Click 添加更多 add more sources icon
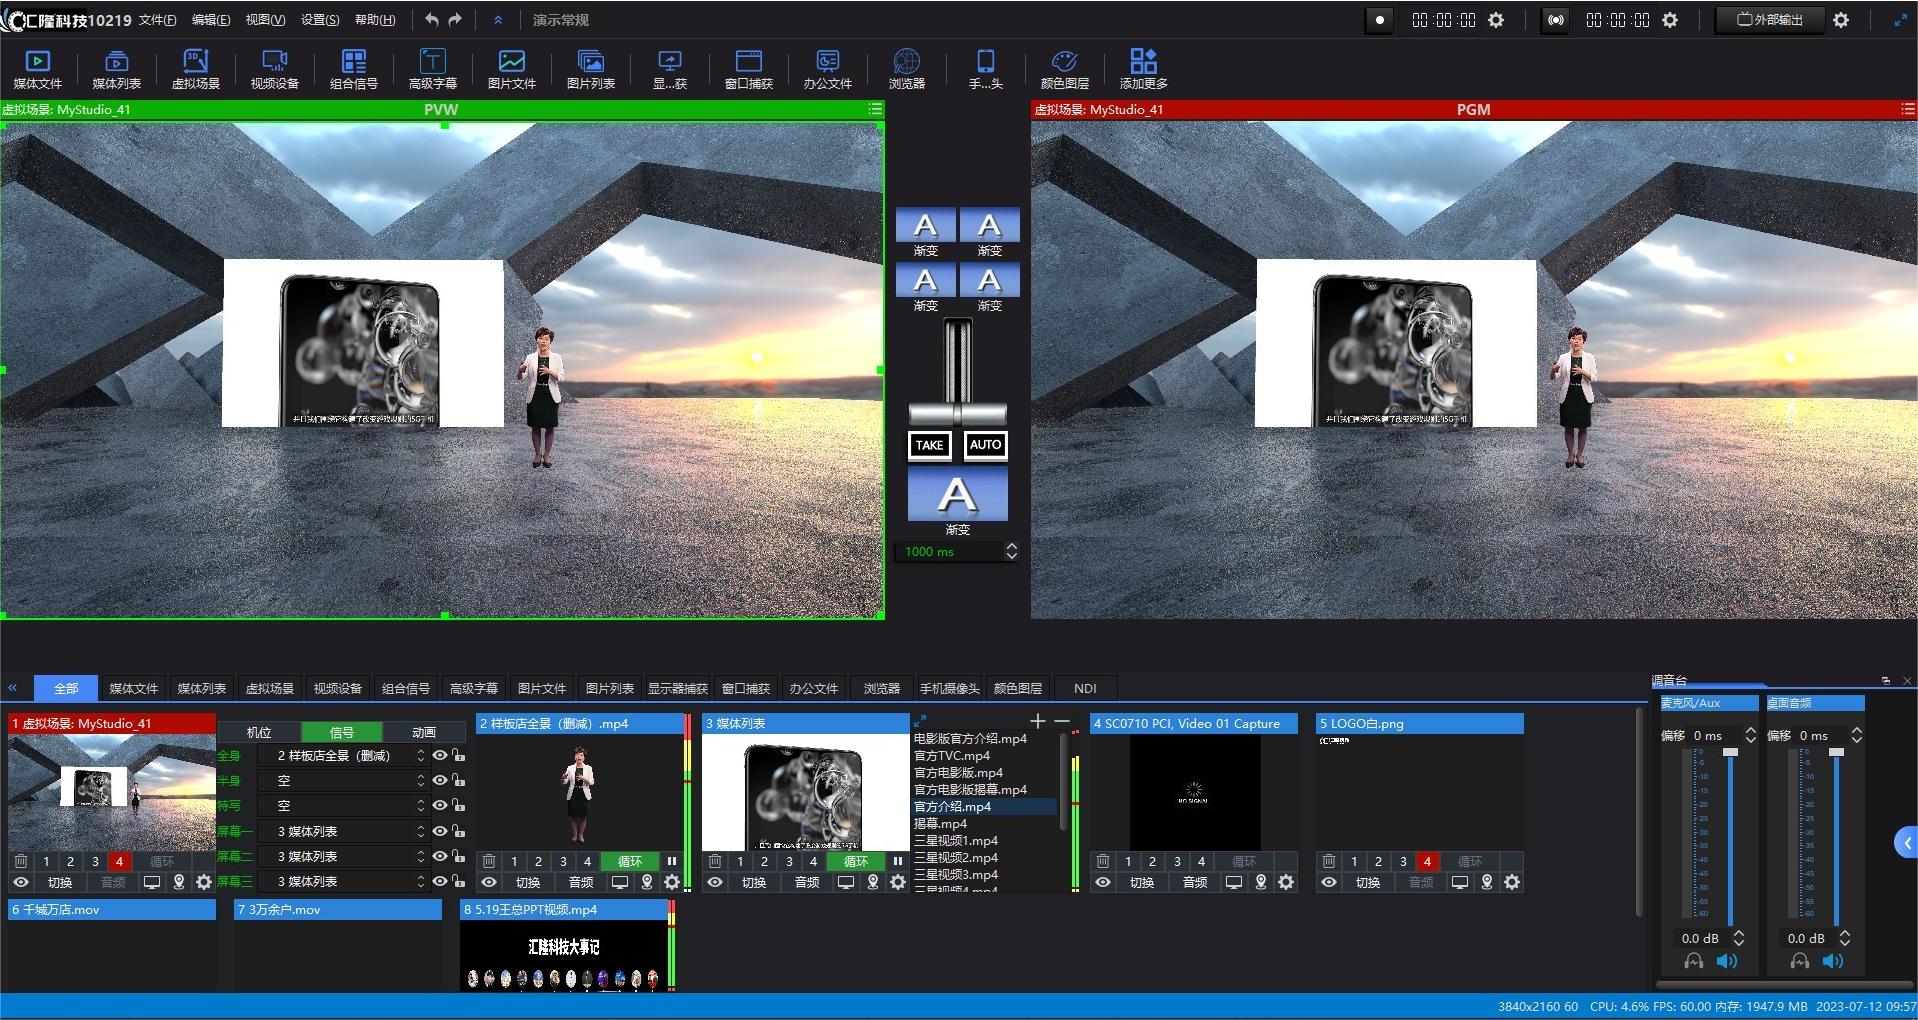Viewport: 1918px width, 1020px height. click(1144, 69)
